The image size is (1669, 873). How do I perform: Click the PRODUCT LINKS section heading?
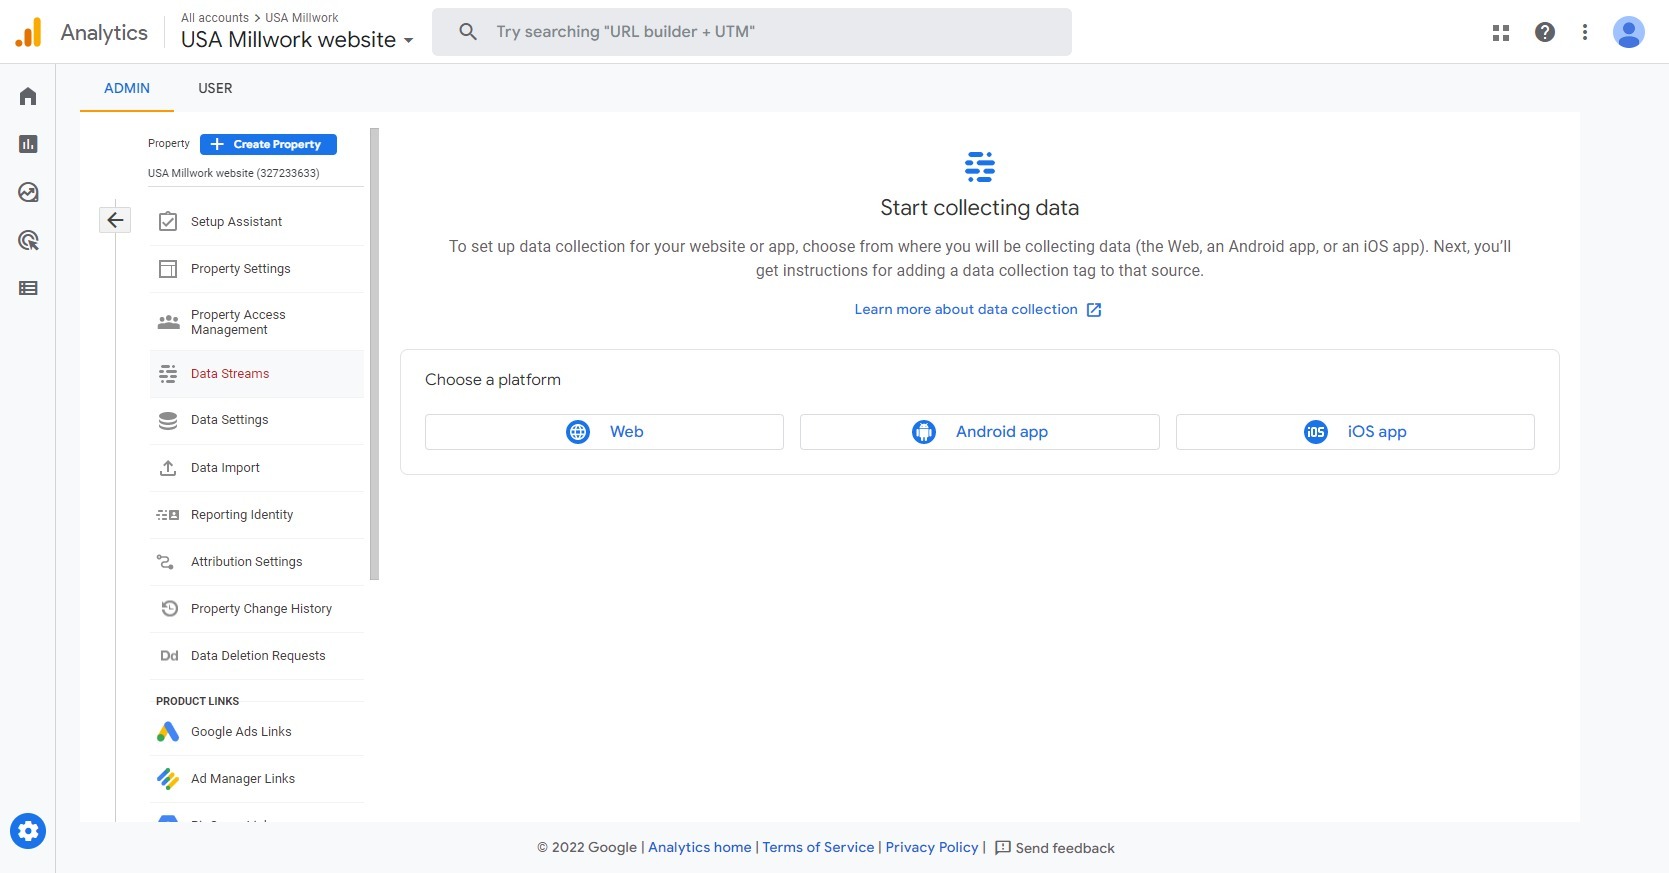click(197, 701)
